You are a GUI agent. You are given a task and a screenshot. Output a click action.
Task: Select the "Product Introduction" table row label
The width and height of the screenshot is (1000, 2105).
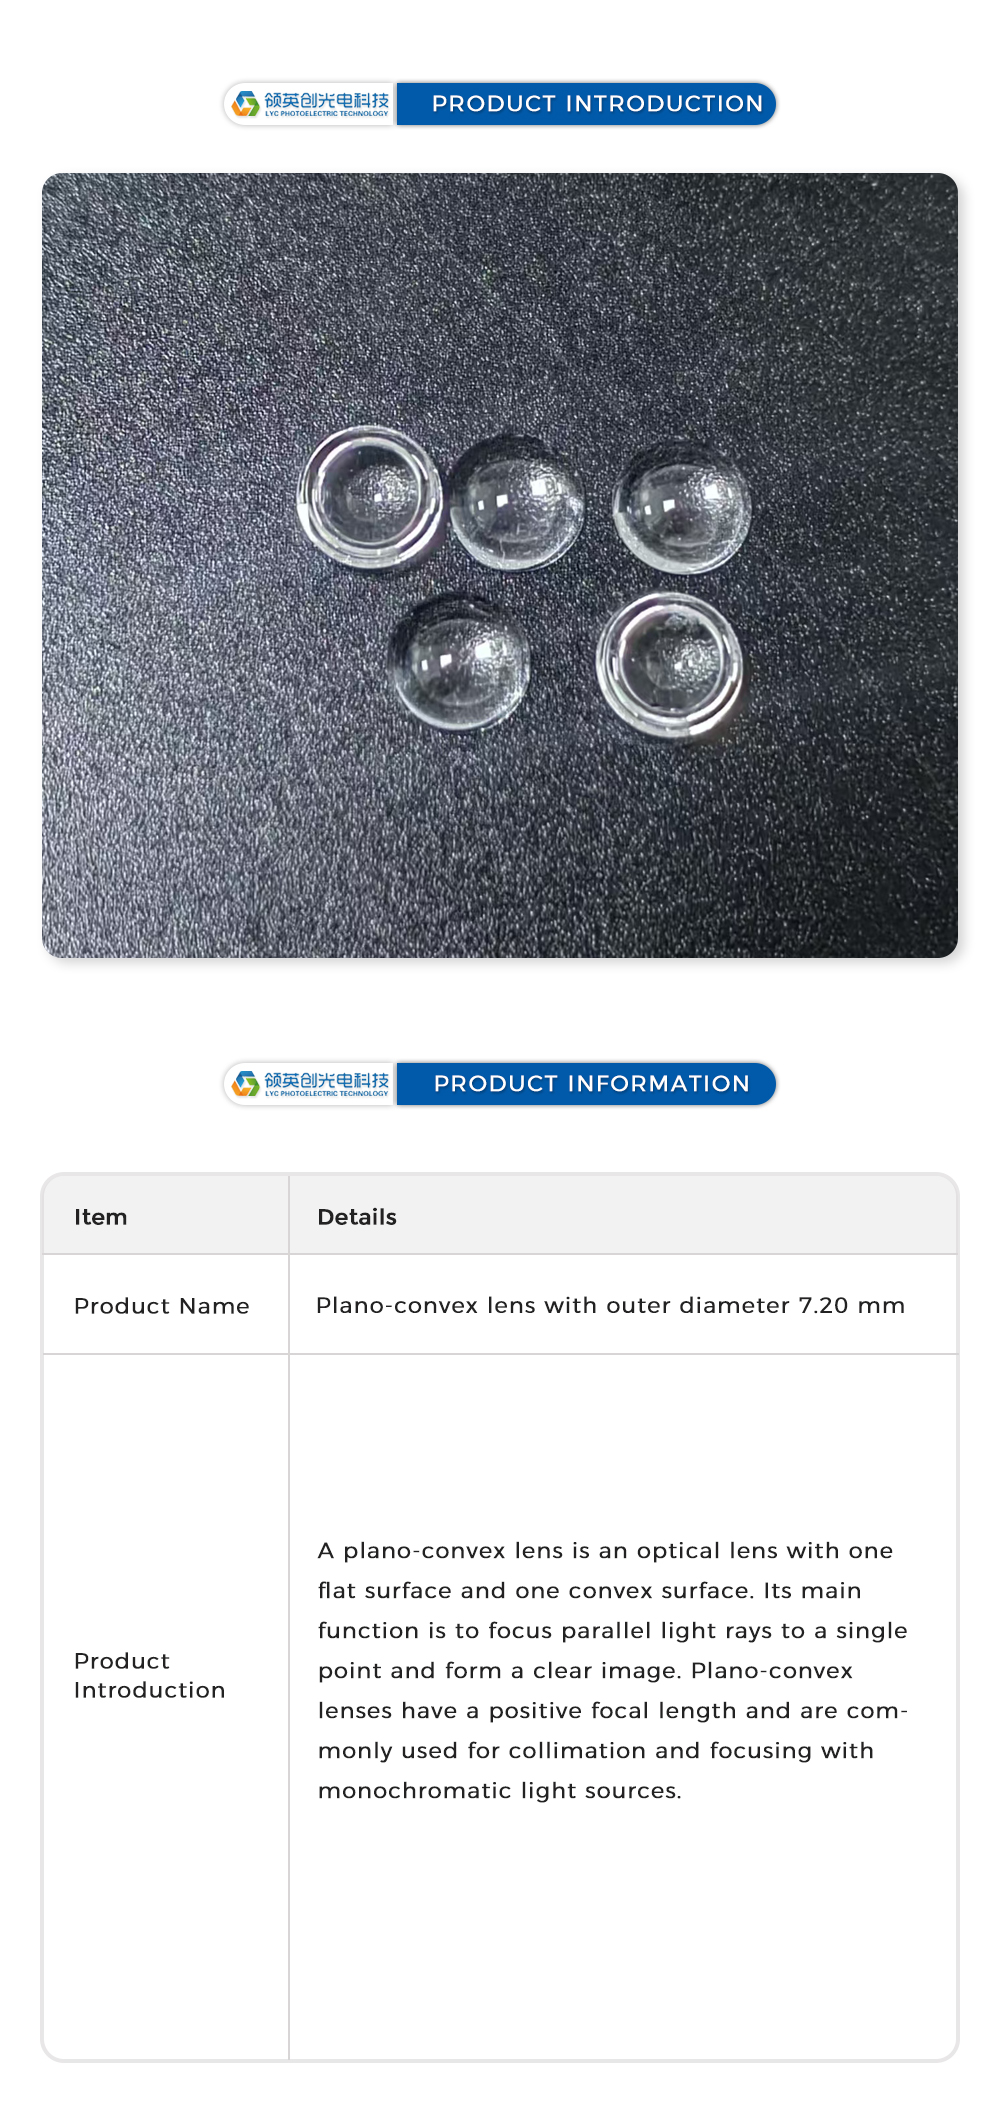coord(150,1675)
